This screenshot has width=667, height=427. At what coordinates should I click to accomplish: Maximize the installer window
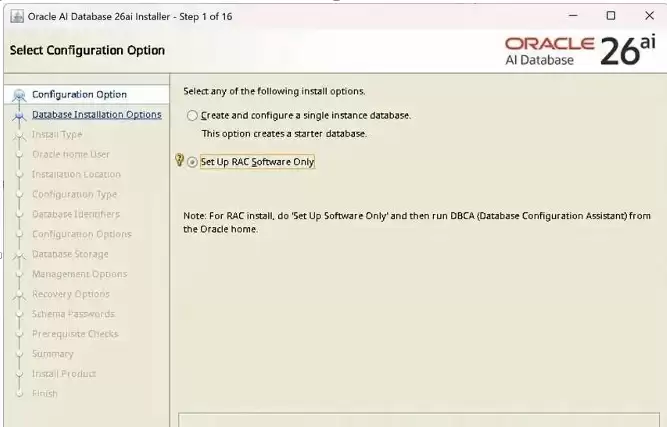coord(611,16)
